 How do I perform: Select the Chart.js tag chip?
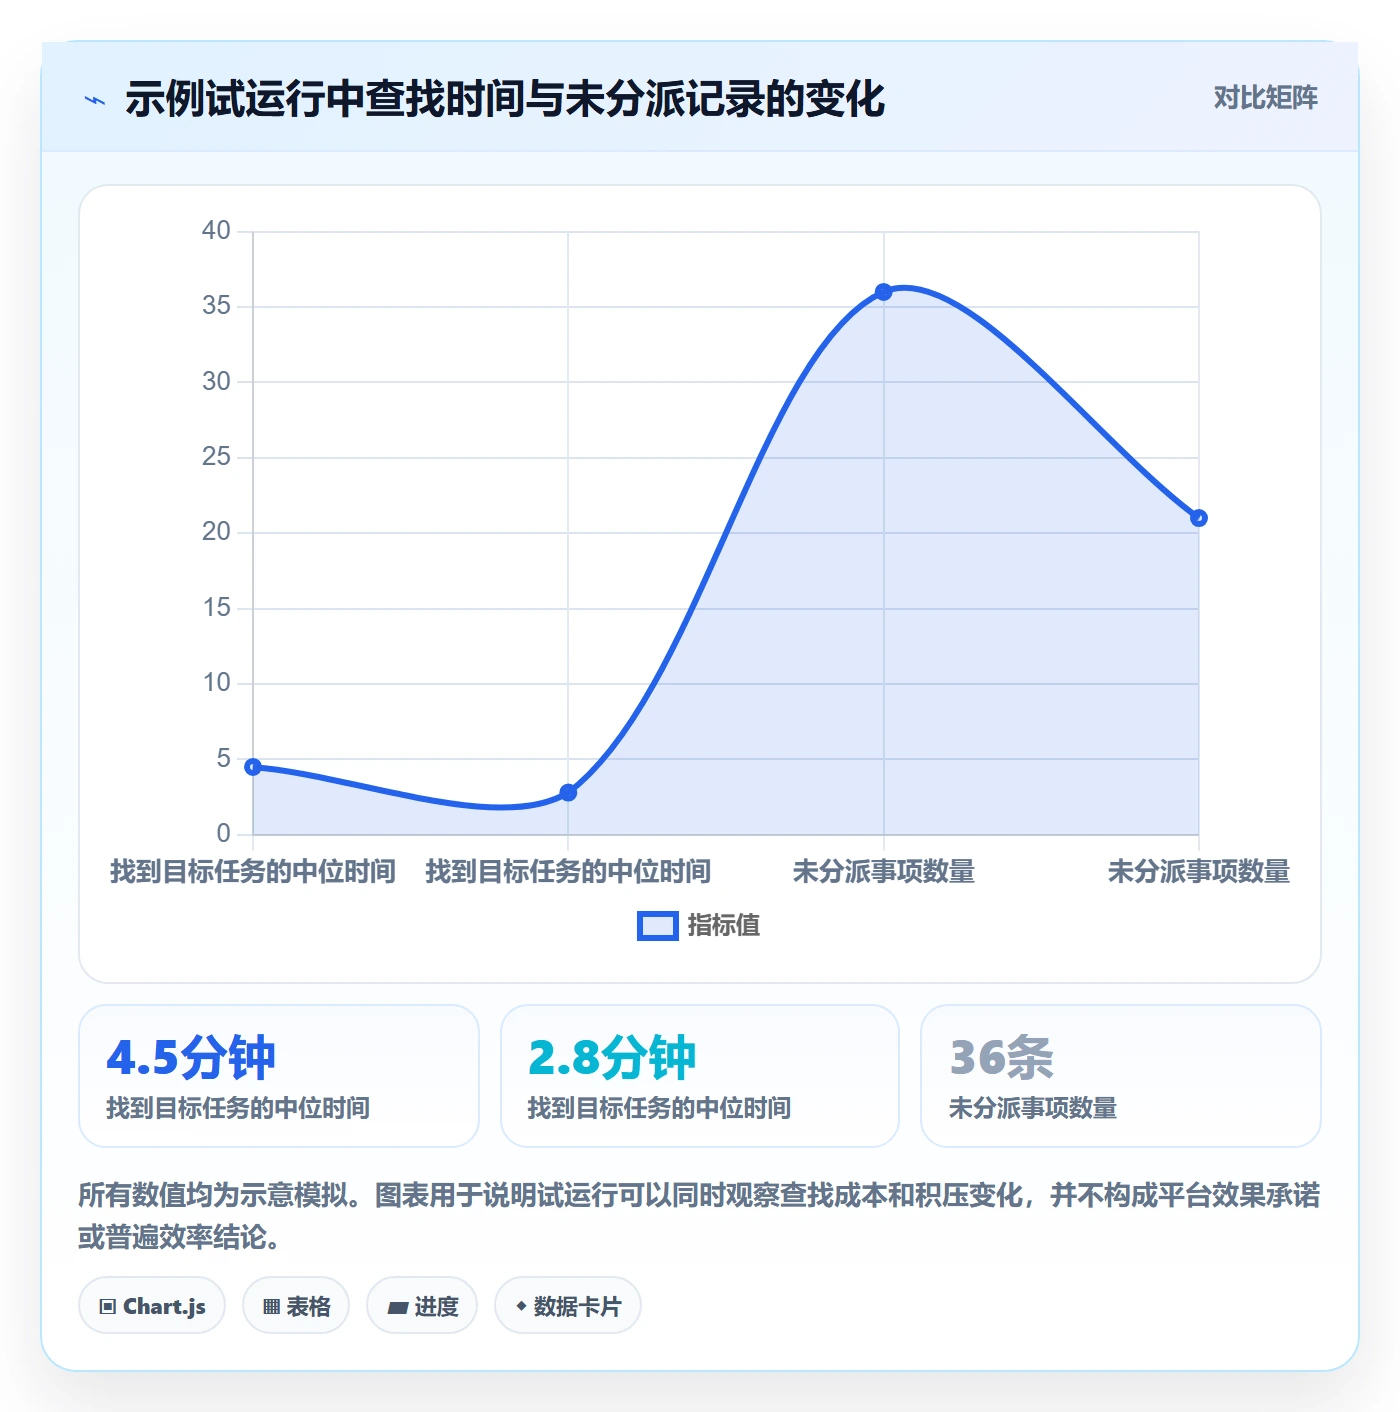pyautogui.click(x=152, y=1306)
